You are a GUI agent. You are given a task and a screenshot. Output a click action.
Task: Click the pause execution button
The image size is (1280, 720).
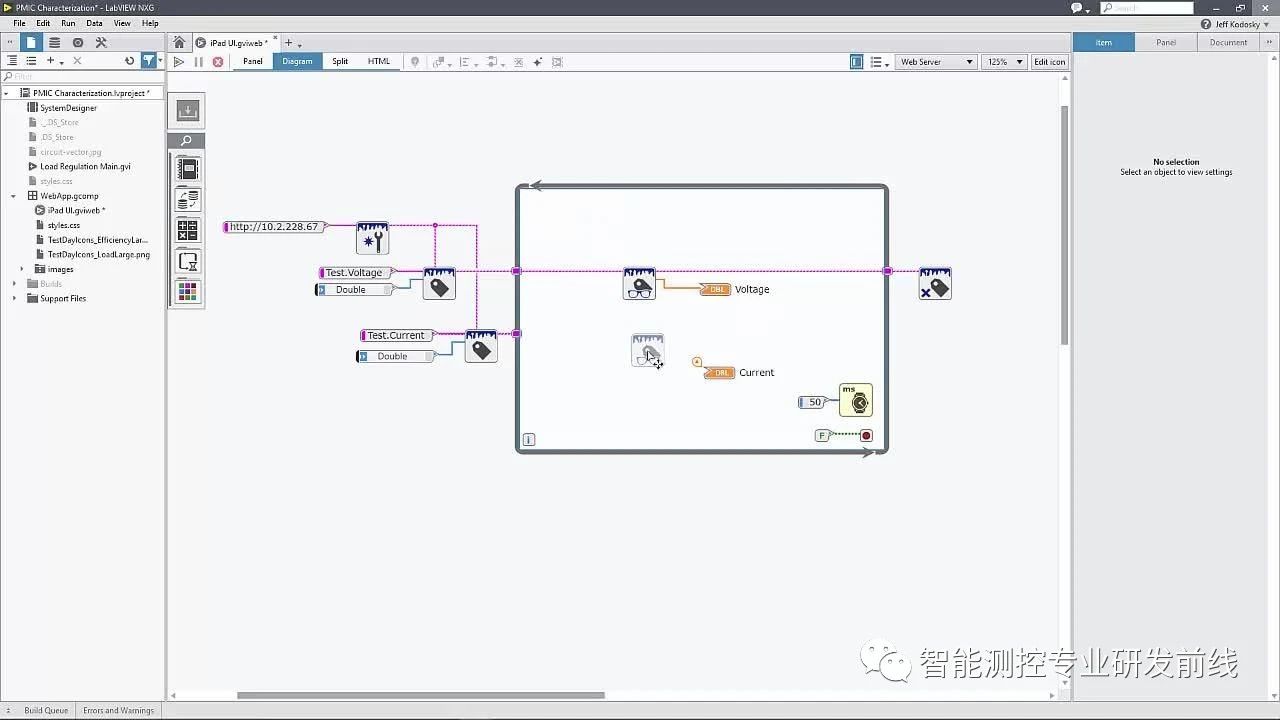[198, 62]
